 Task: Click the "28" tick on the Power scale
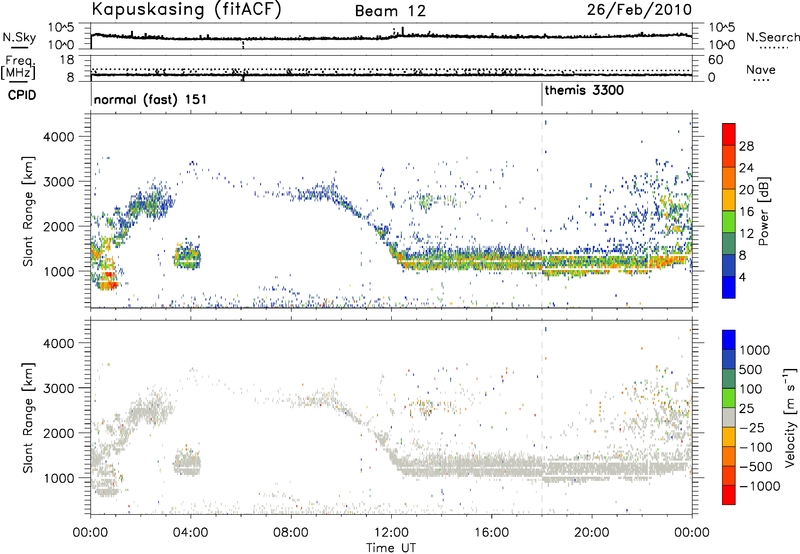click(x=746, y=146)
